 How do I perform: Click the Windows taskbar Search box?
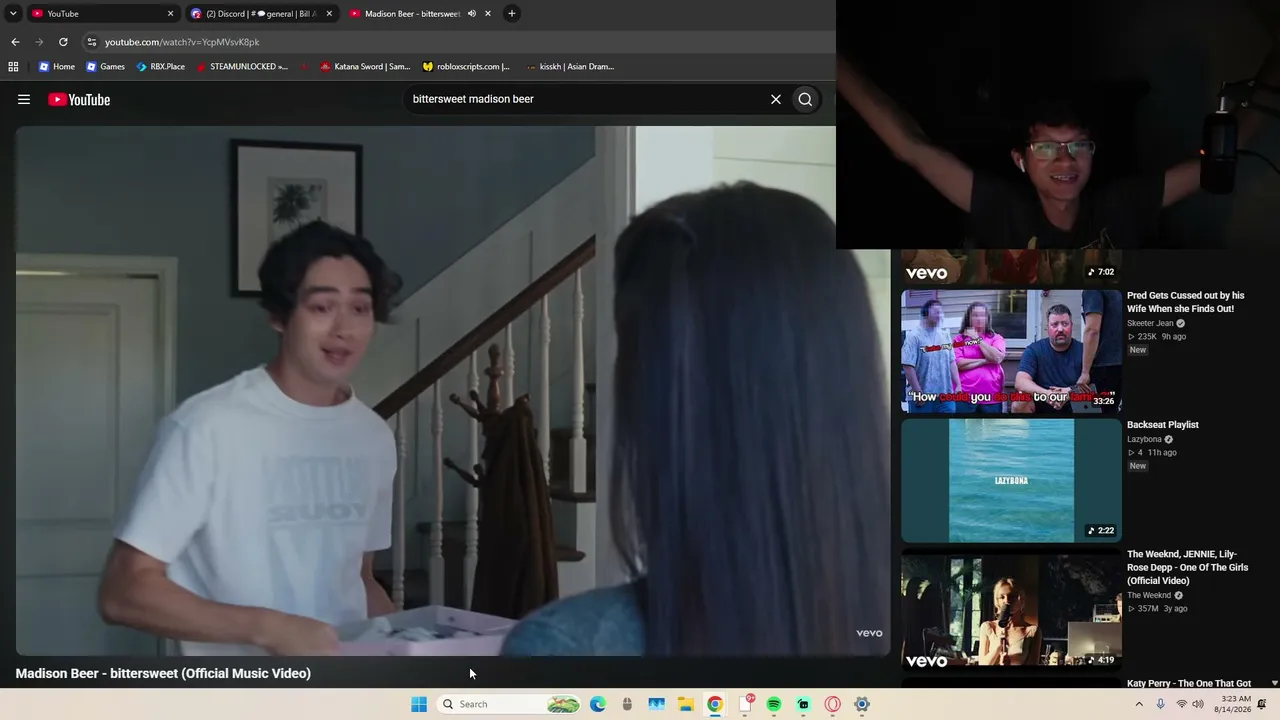(x=510, y=704)
